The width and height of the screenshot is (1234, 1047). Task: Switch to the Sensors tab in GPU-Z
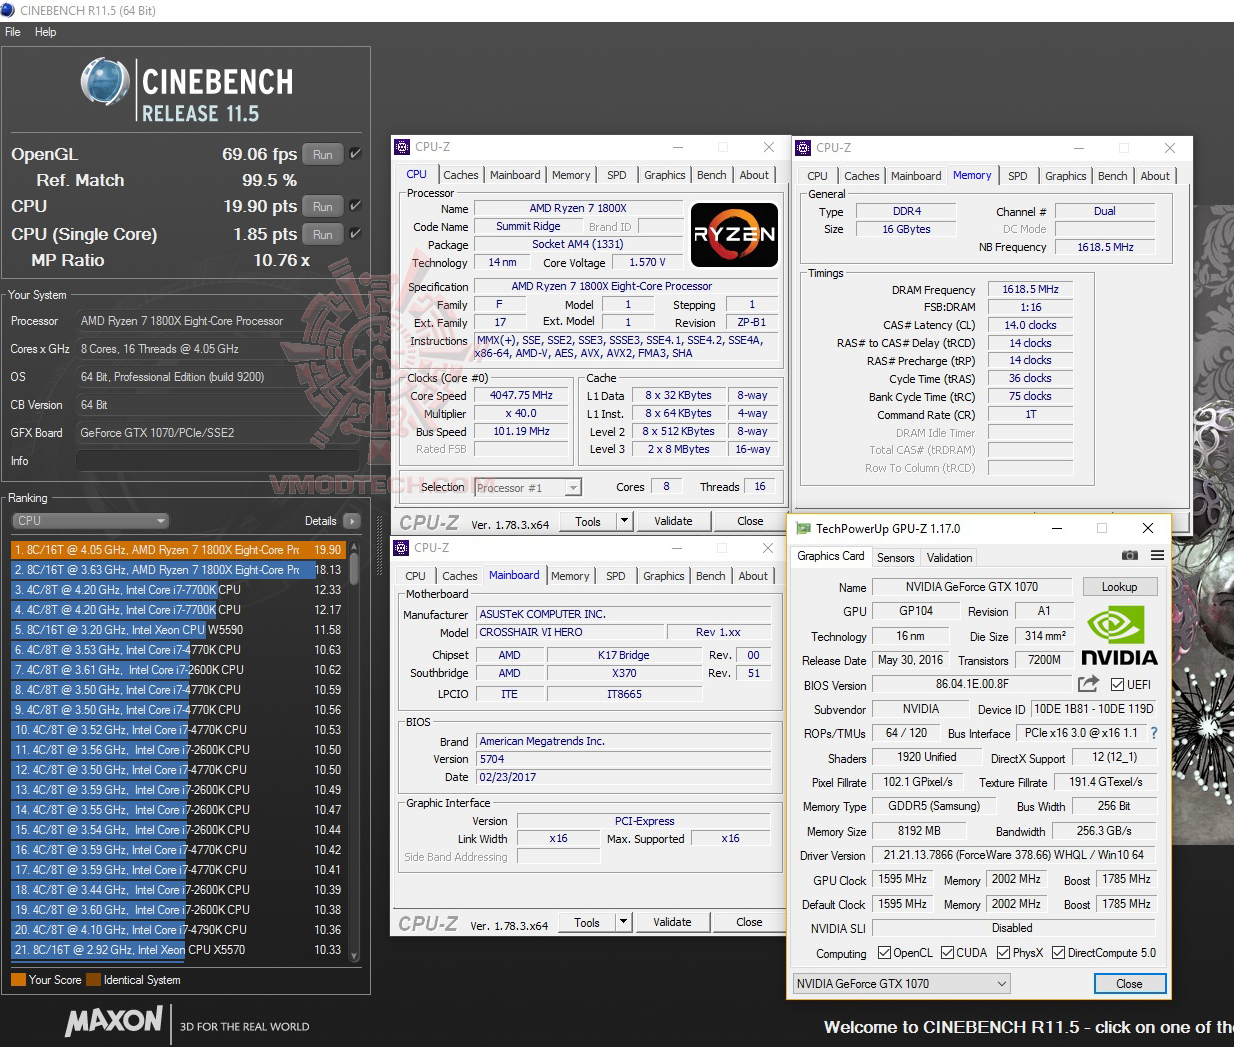[895, 557]
